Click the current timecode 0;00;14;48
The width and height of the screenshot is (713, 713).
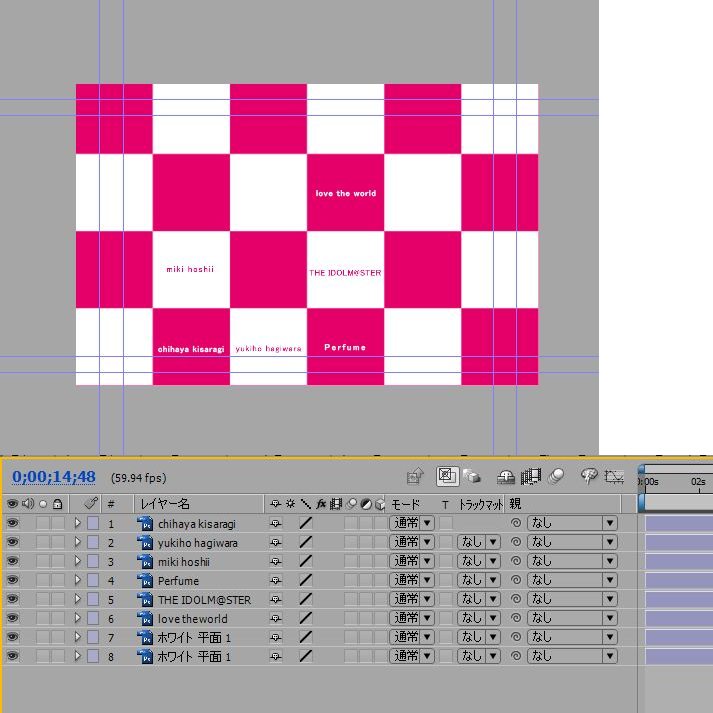click(x=54, y=477)
